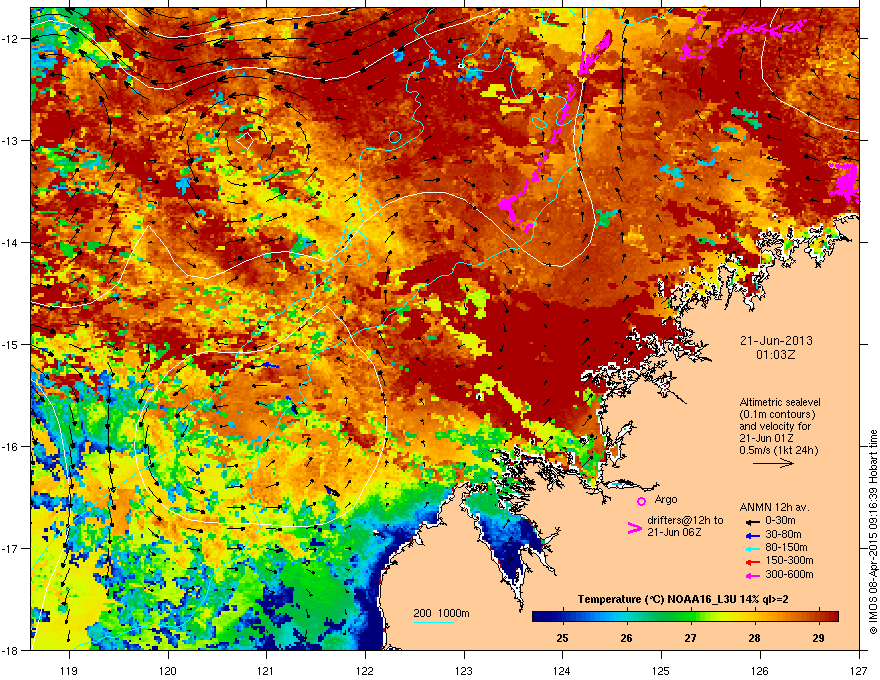Screen dimensions: 880x680
Task: Click the color bar tick label '28'
Action: point(754,638)
